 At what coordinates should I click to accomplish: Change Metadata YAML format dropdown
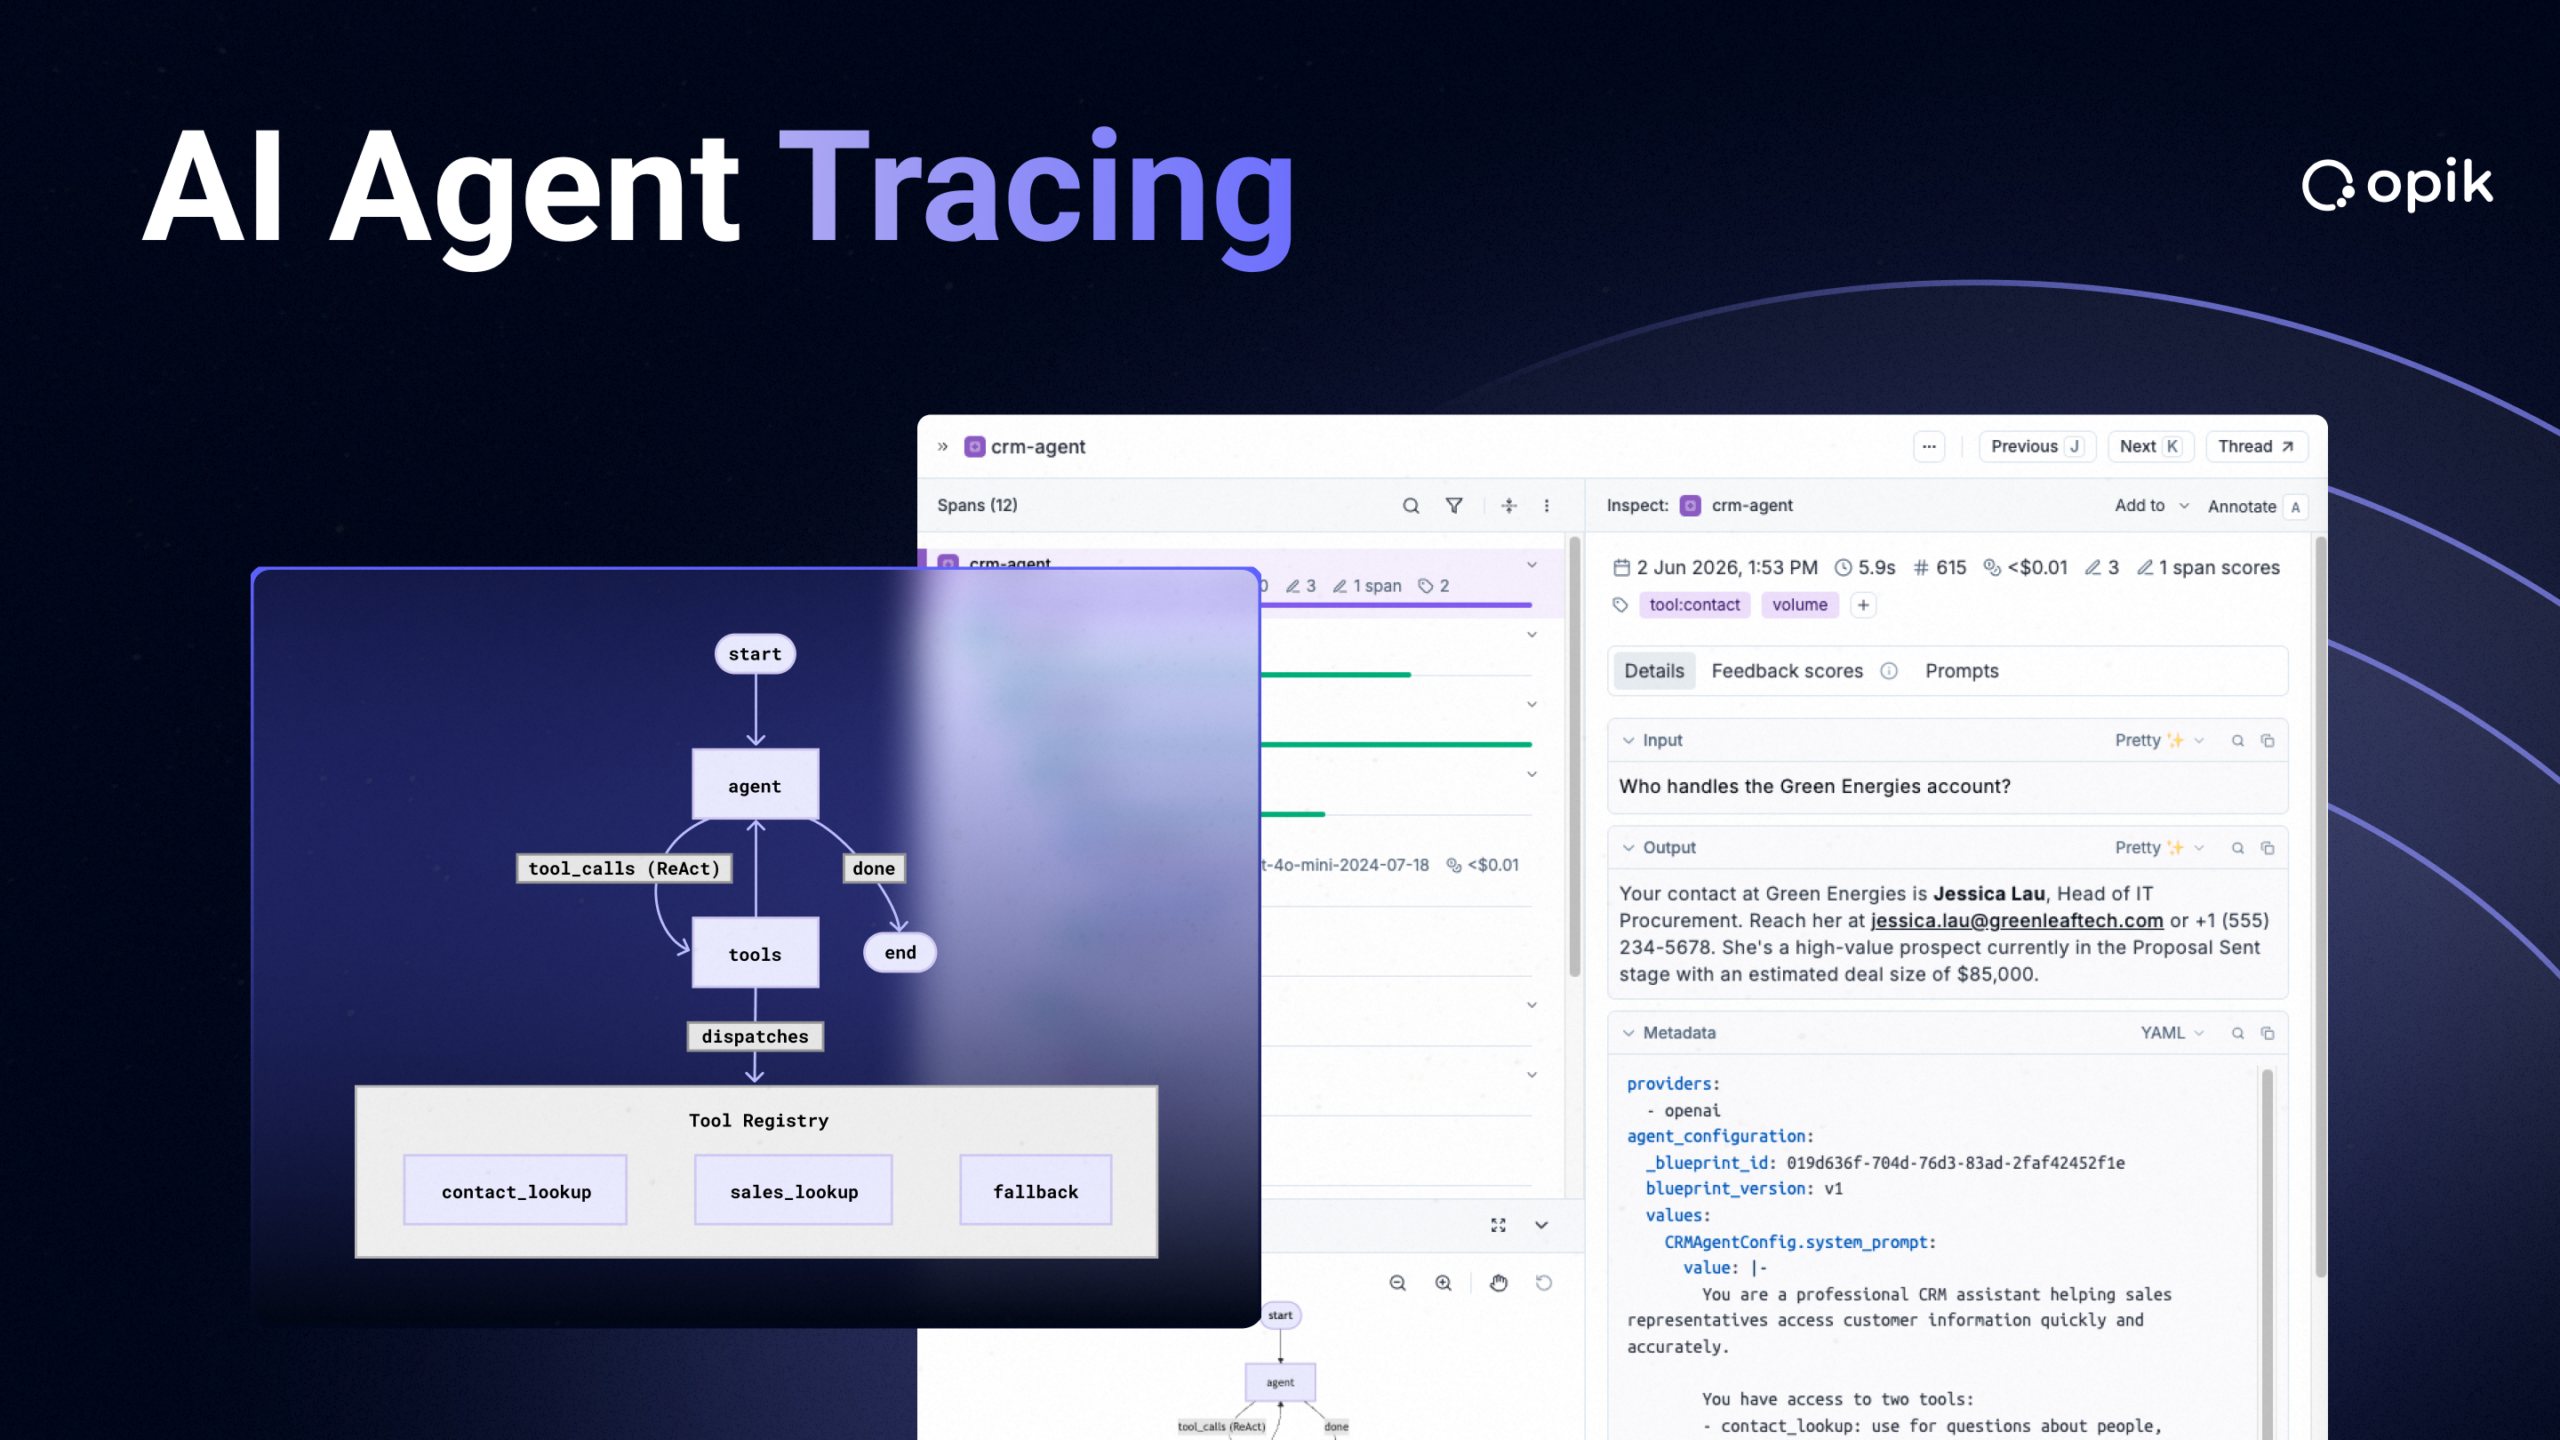2172,1033
